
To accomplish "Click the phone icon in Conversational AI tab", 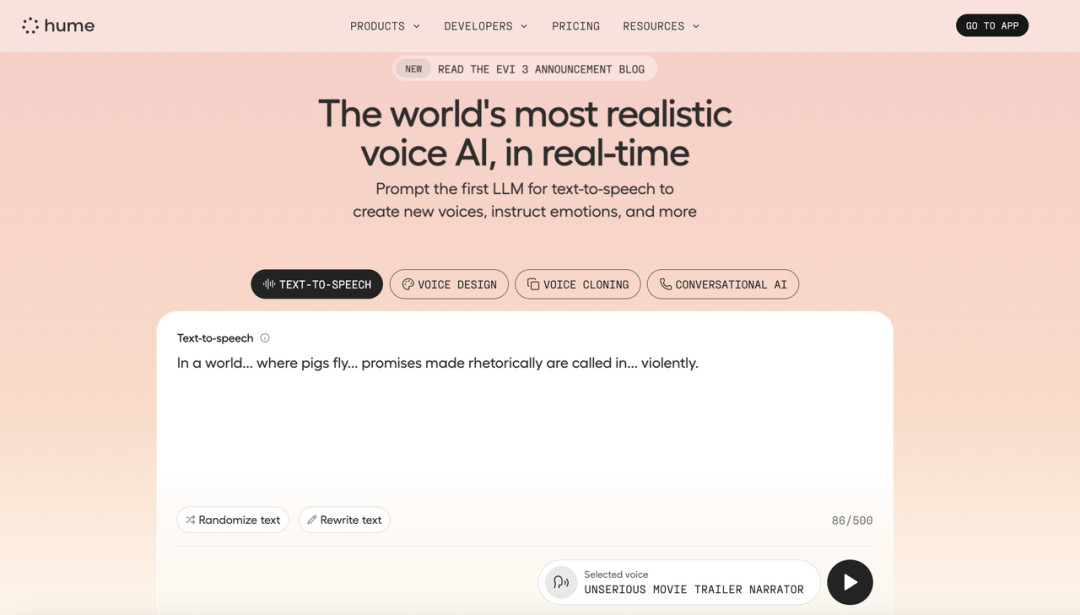I will tap(665, 284).
